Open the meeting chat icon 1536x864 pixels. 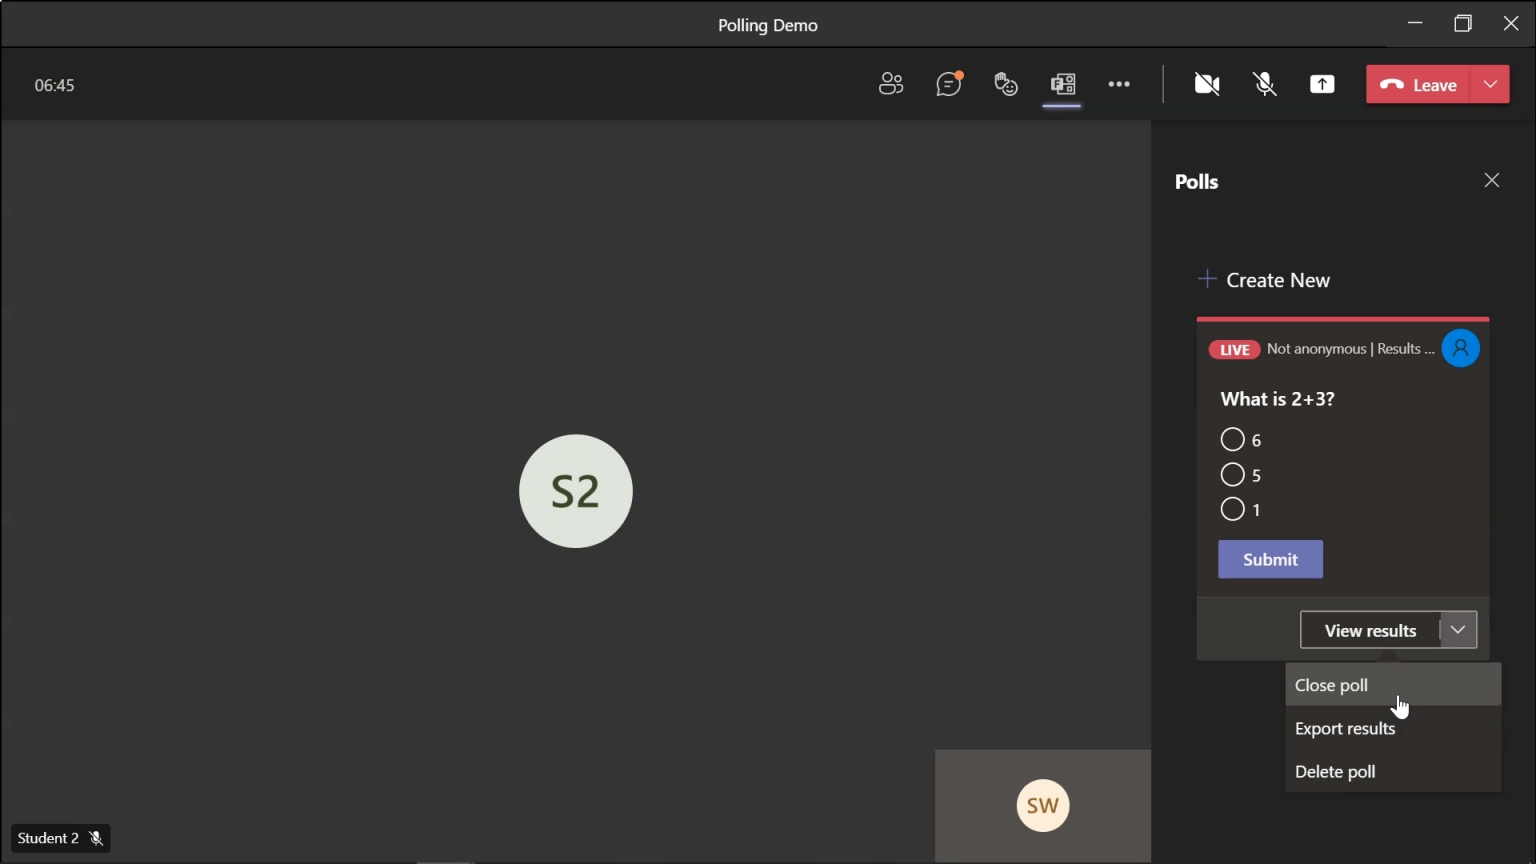[948, 85]
